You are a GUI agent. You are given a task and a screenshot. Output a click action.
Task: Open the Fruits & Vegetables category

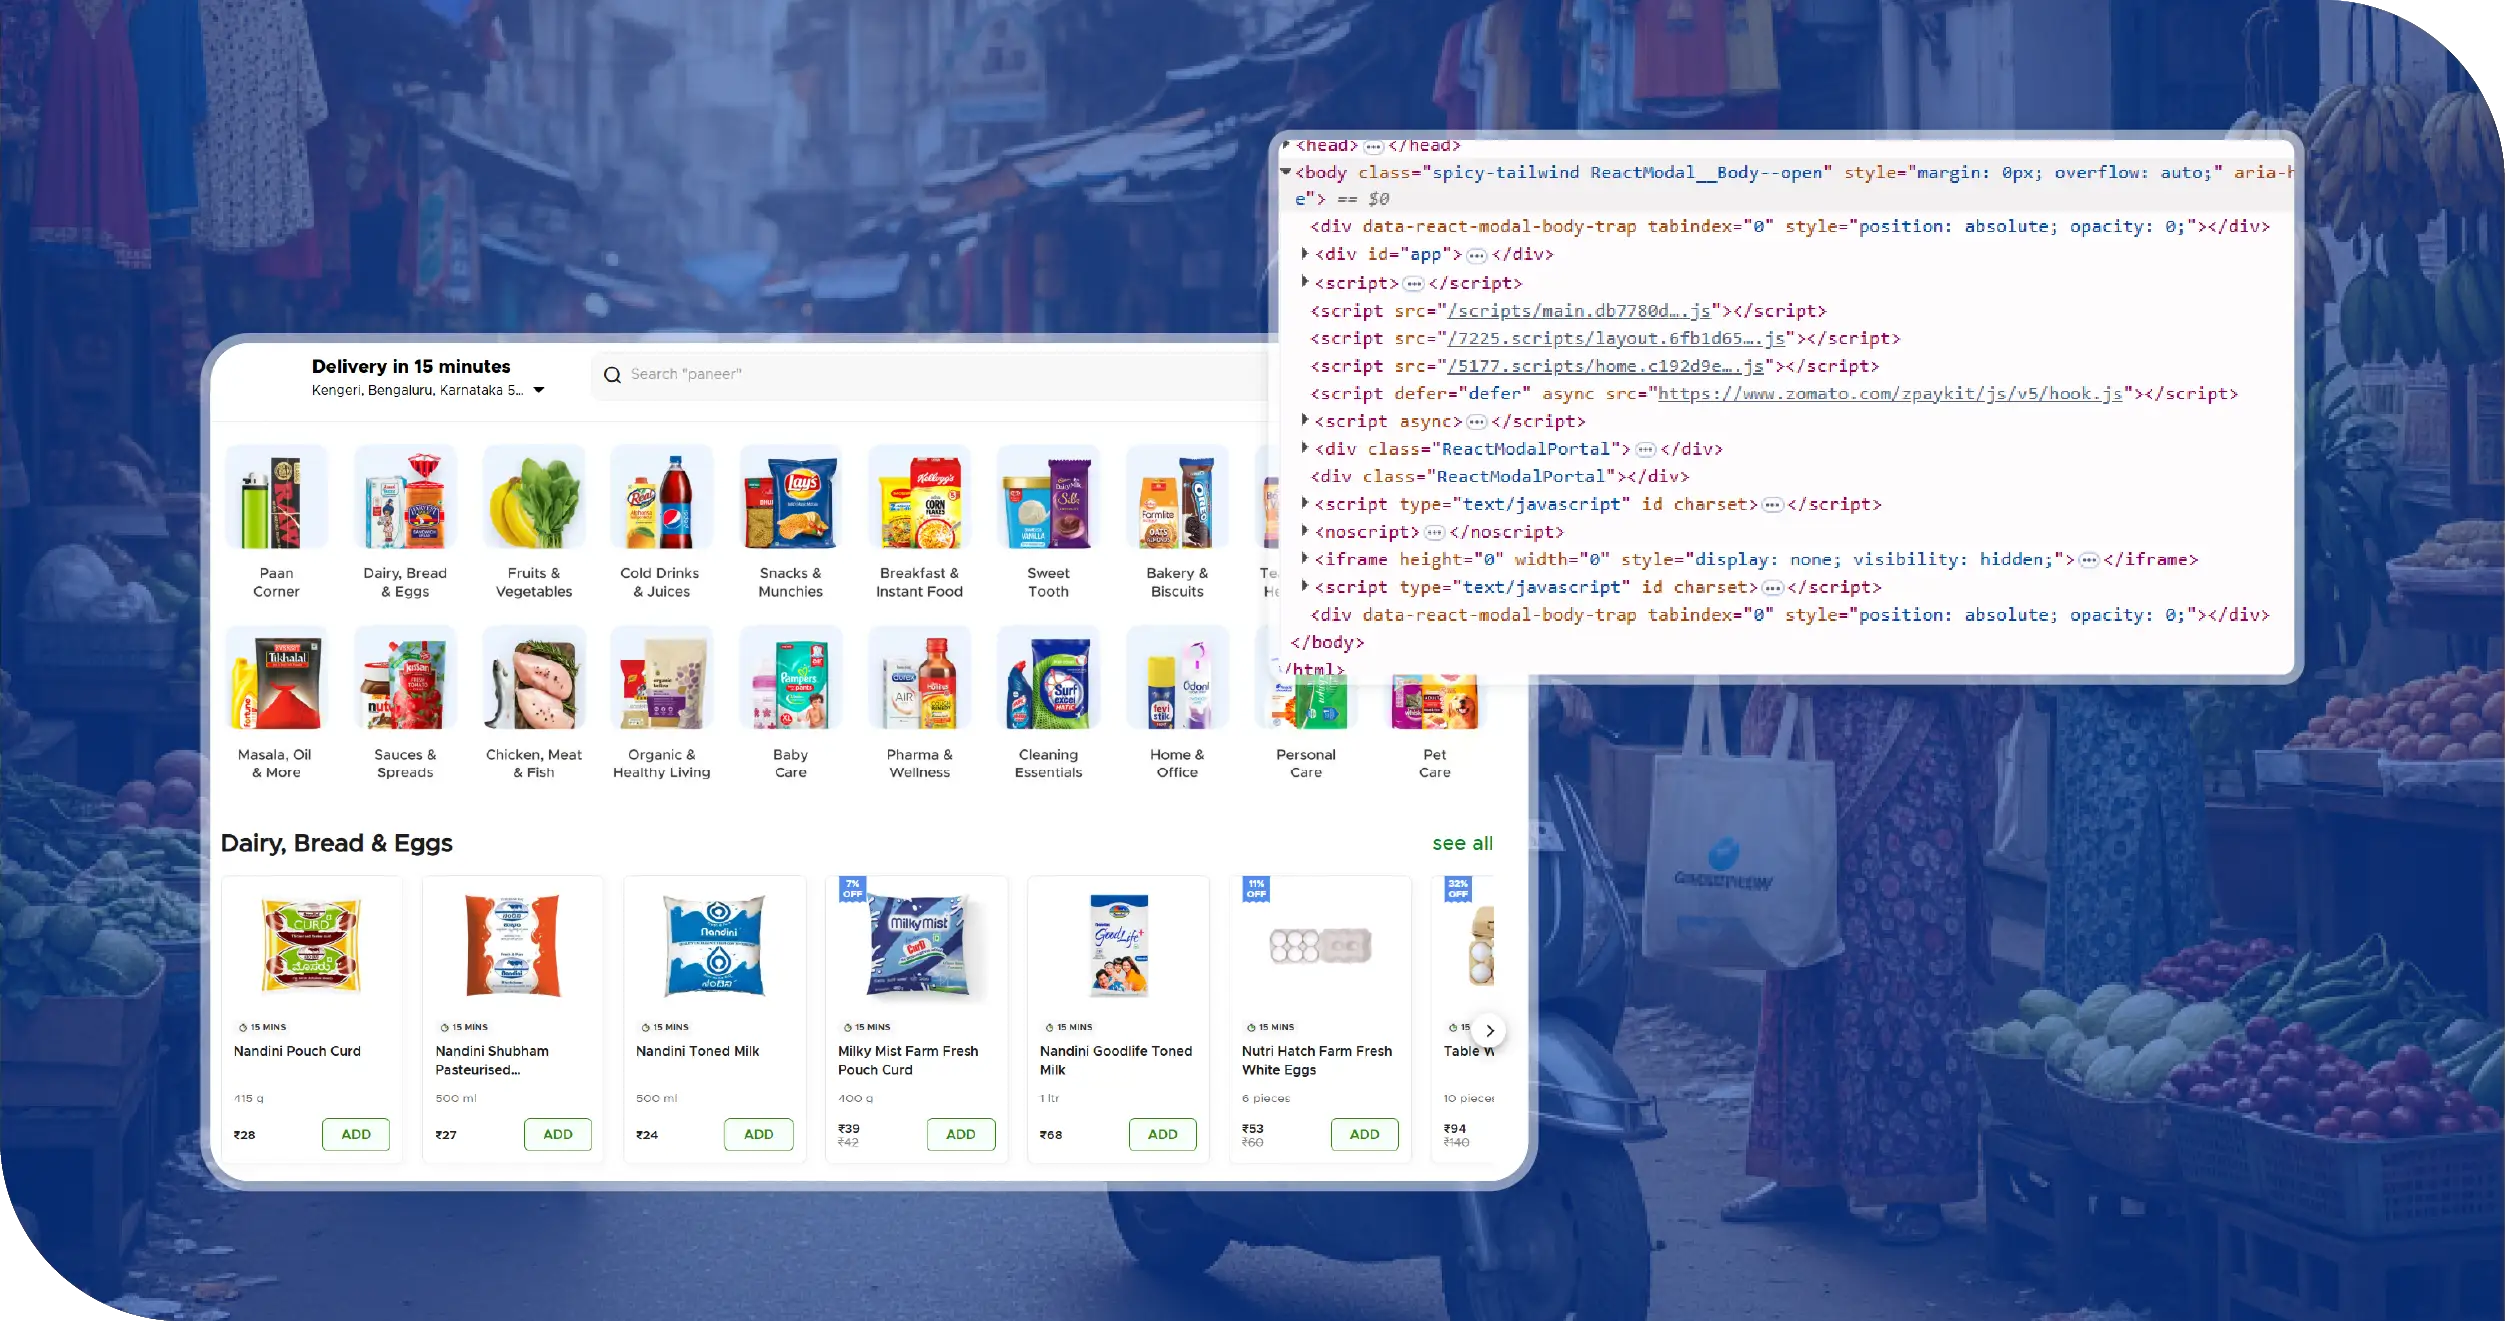point(534,497)
